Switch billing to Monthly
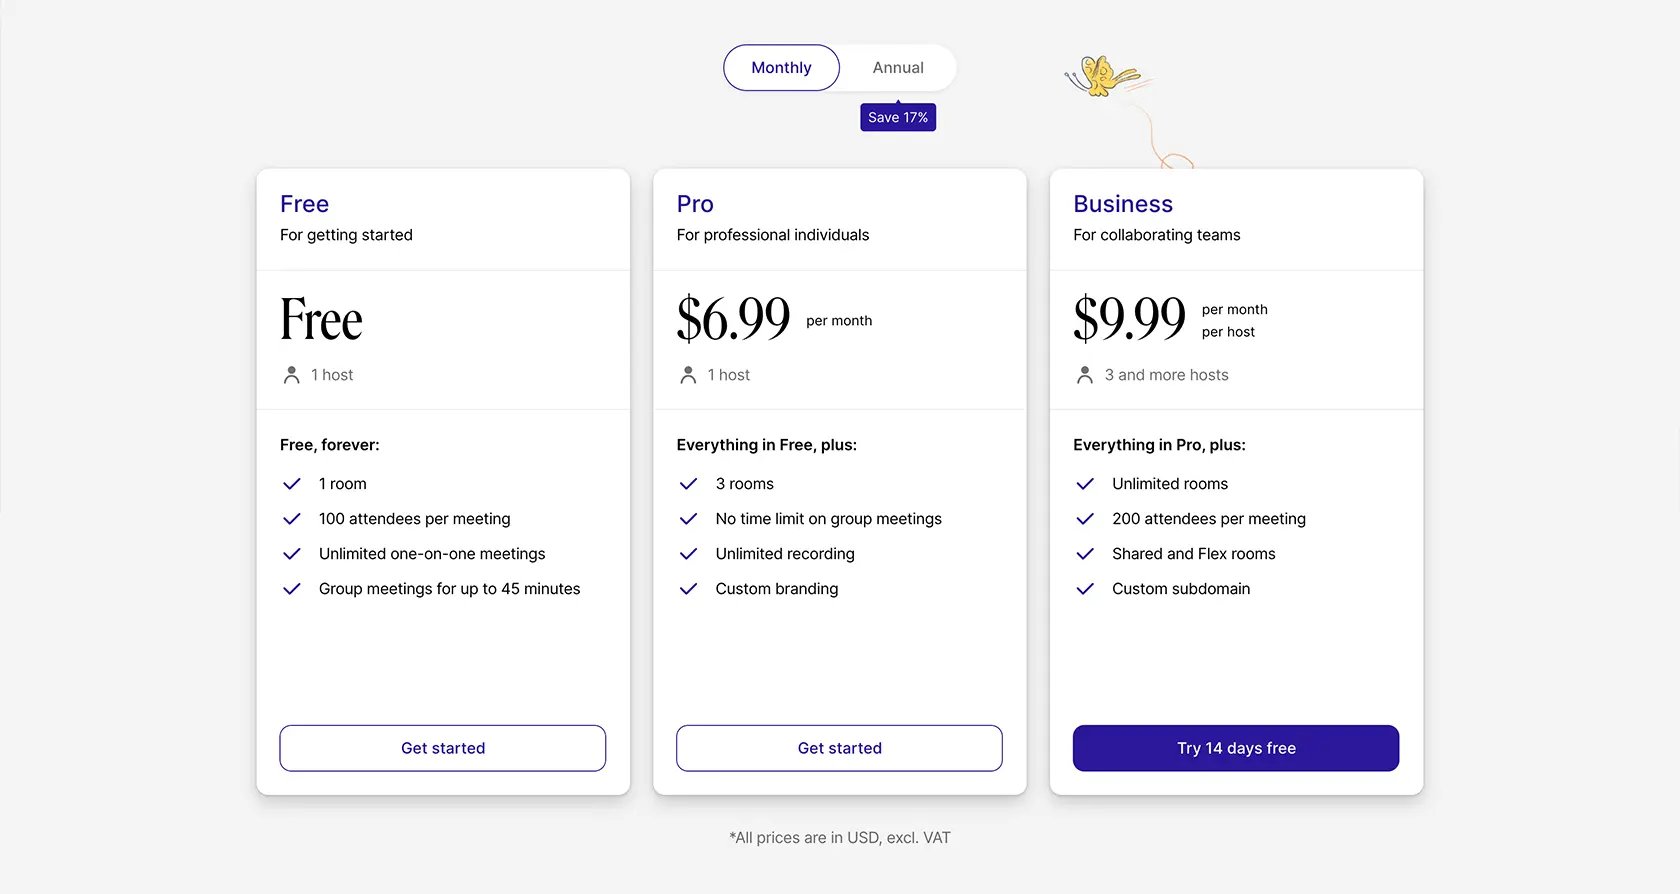Viewport: 1680px width, 894px height. point(781,67)
